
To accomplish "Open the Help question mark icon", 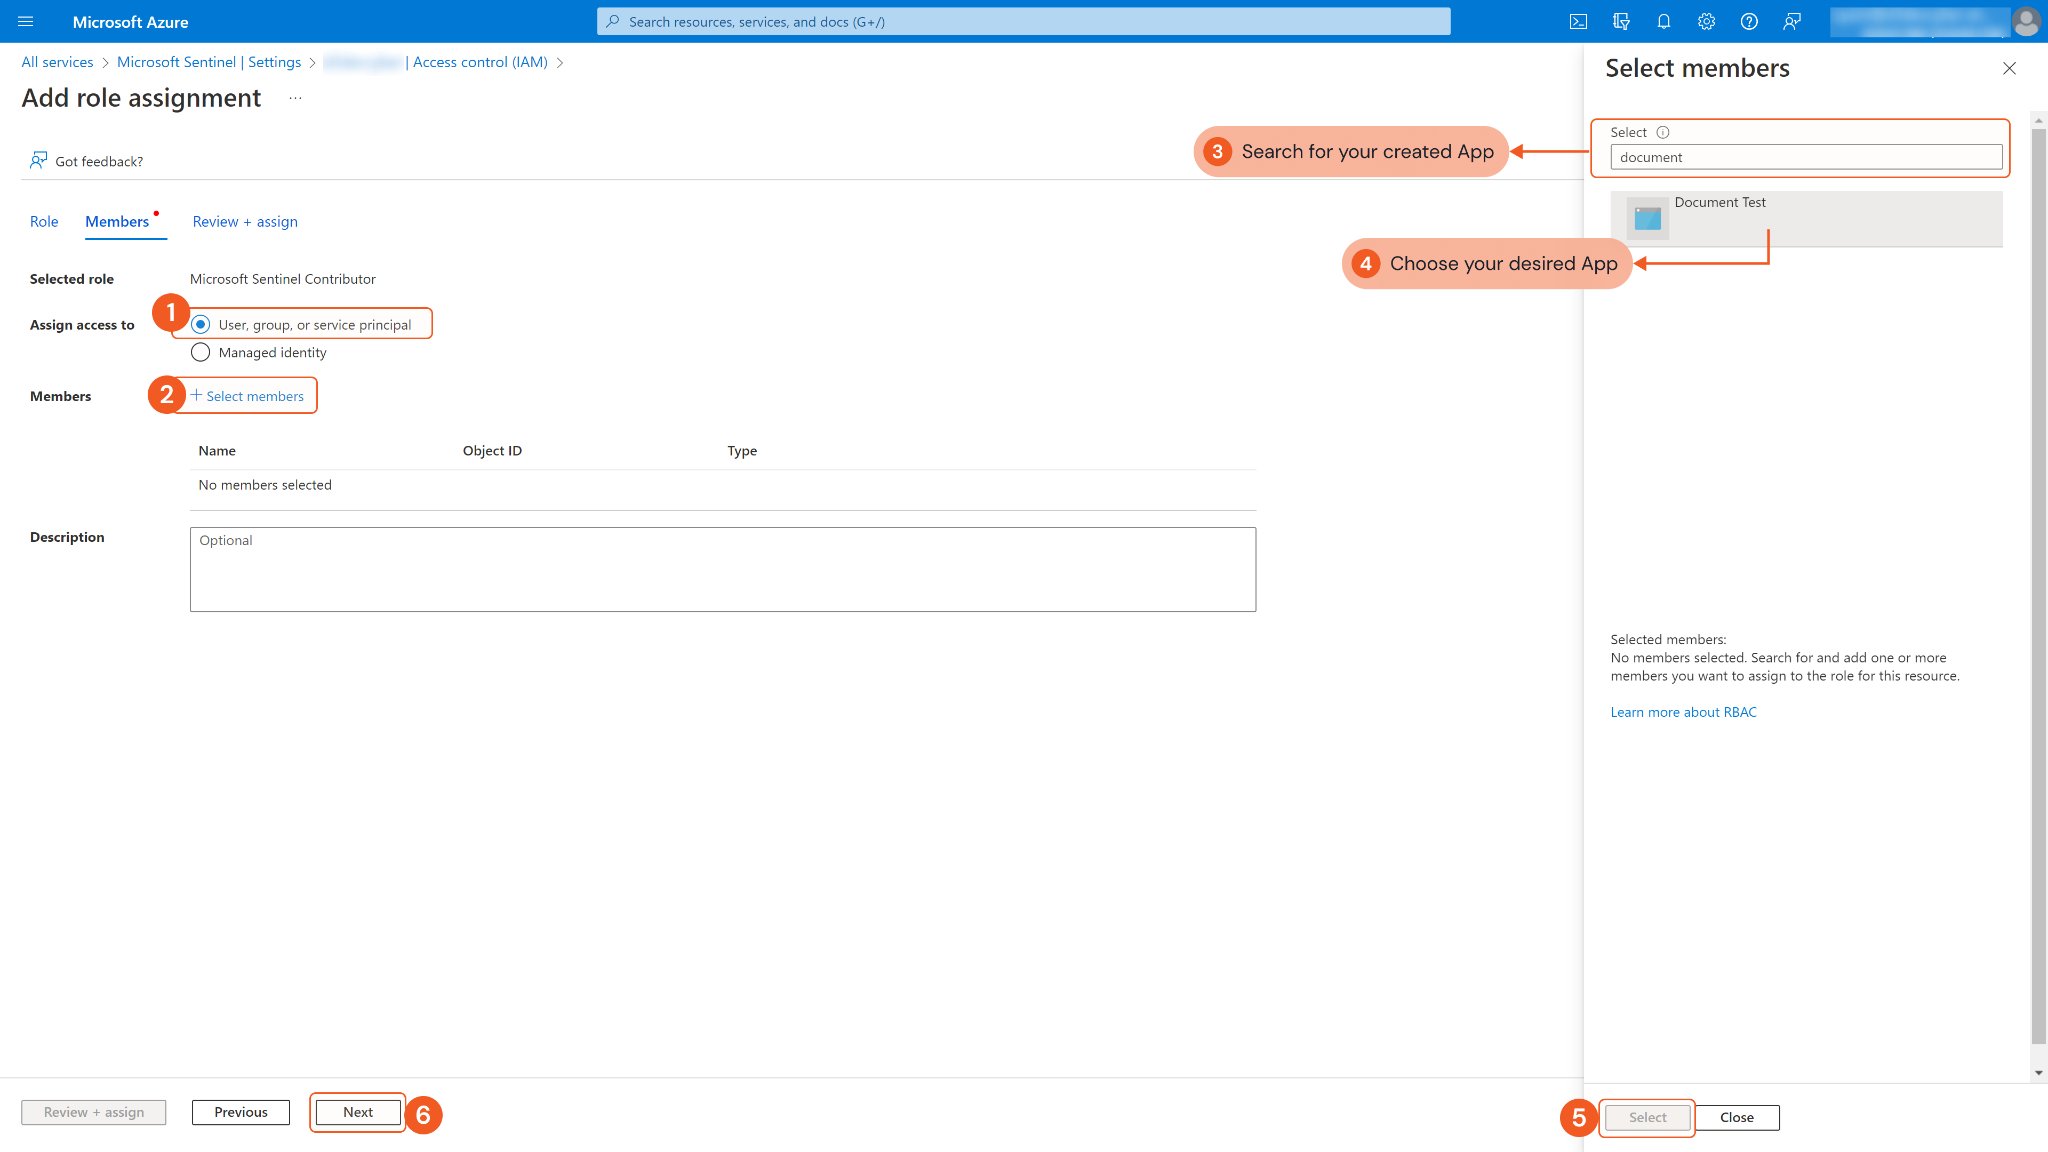I will tap(1749, 21).
